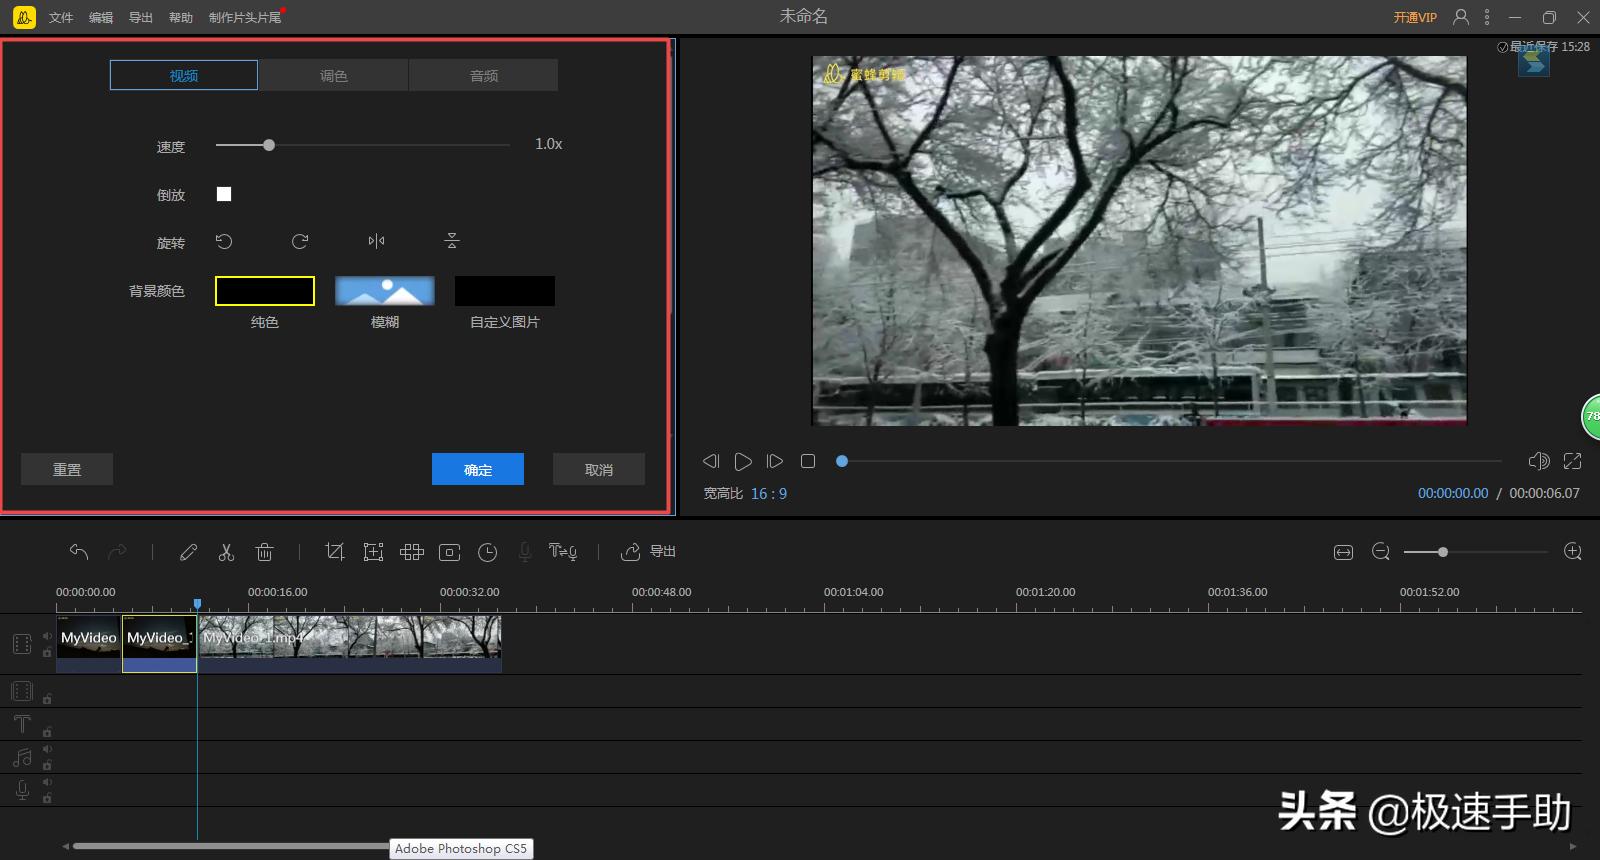Flip clip horizontally
The image size is (1600, 860).
tap(376, 241)
